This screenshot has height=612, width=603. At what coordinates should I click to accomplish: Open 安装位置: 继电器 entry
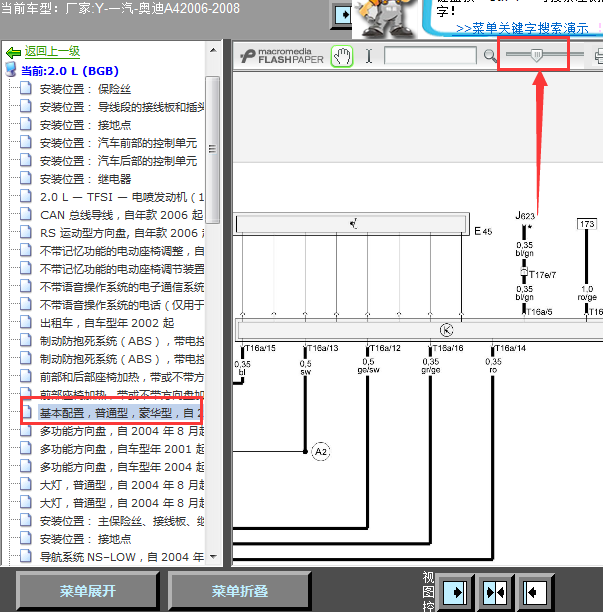pos(85,179)
